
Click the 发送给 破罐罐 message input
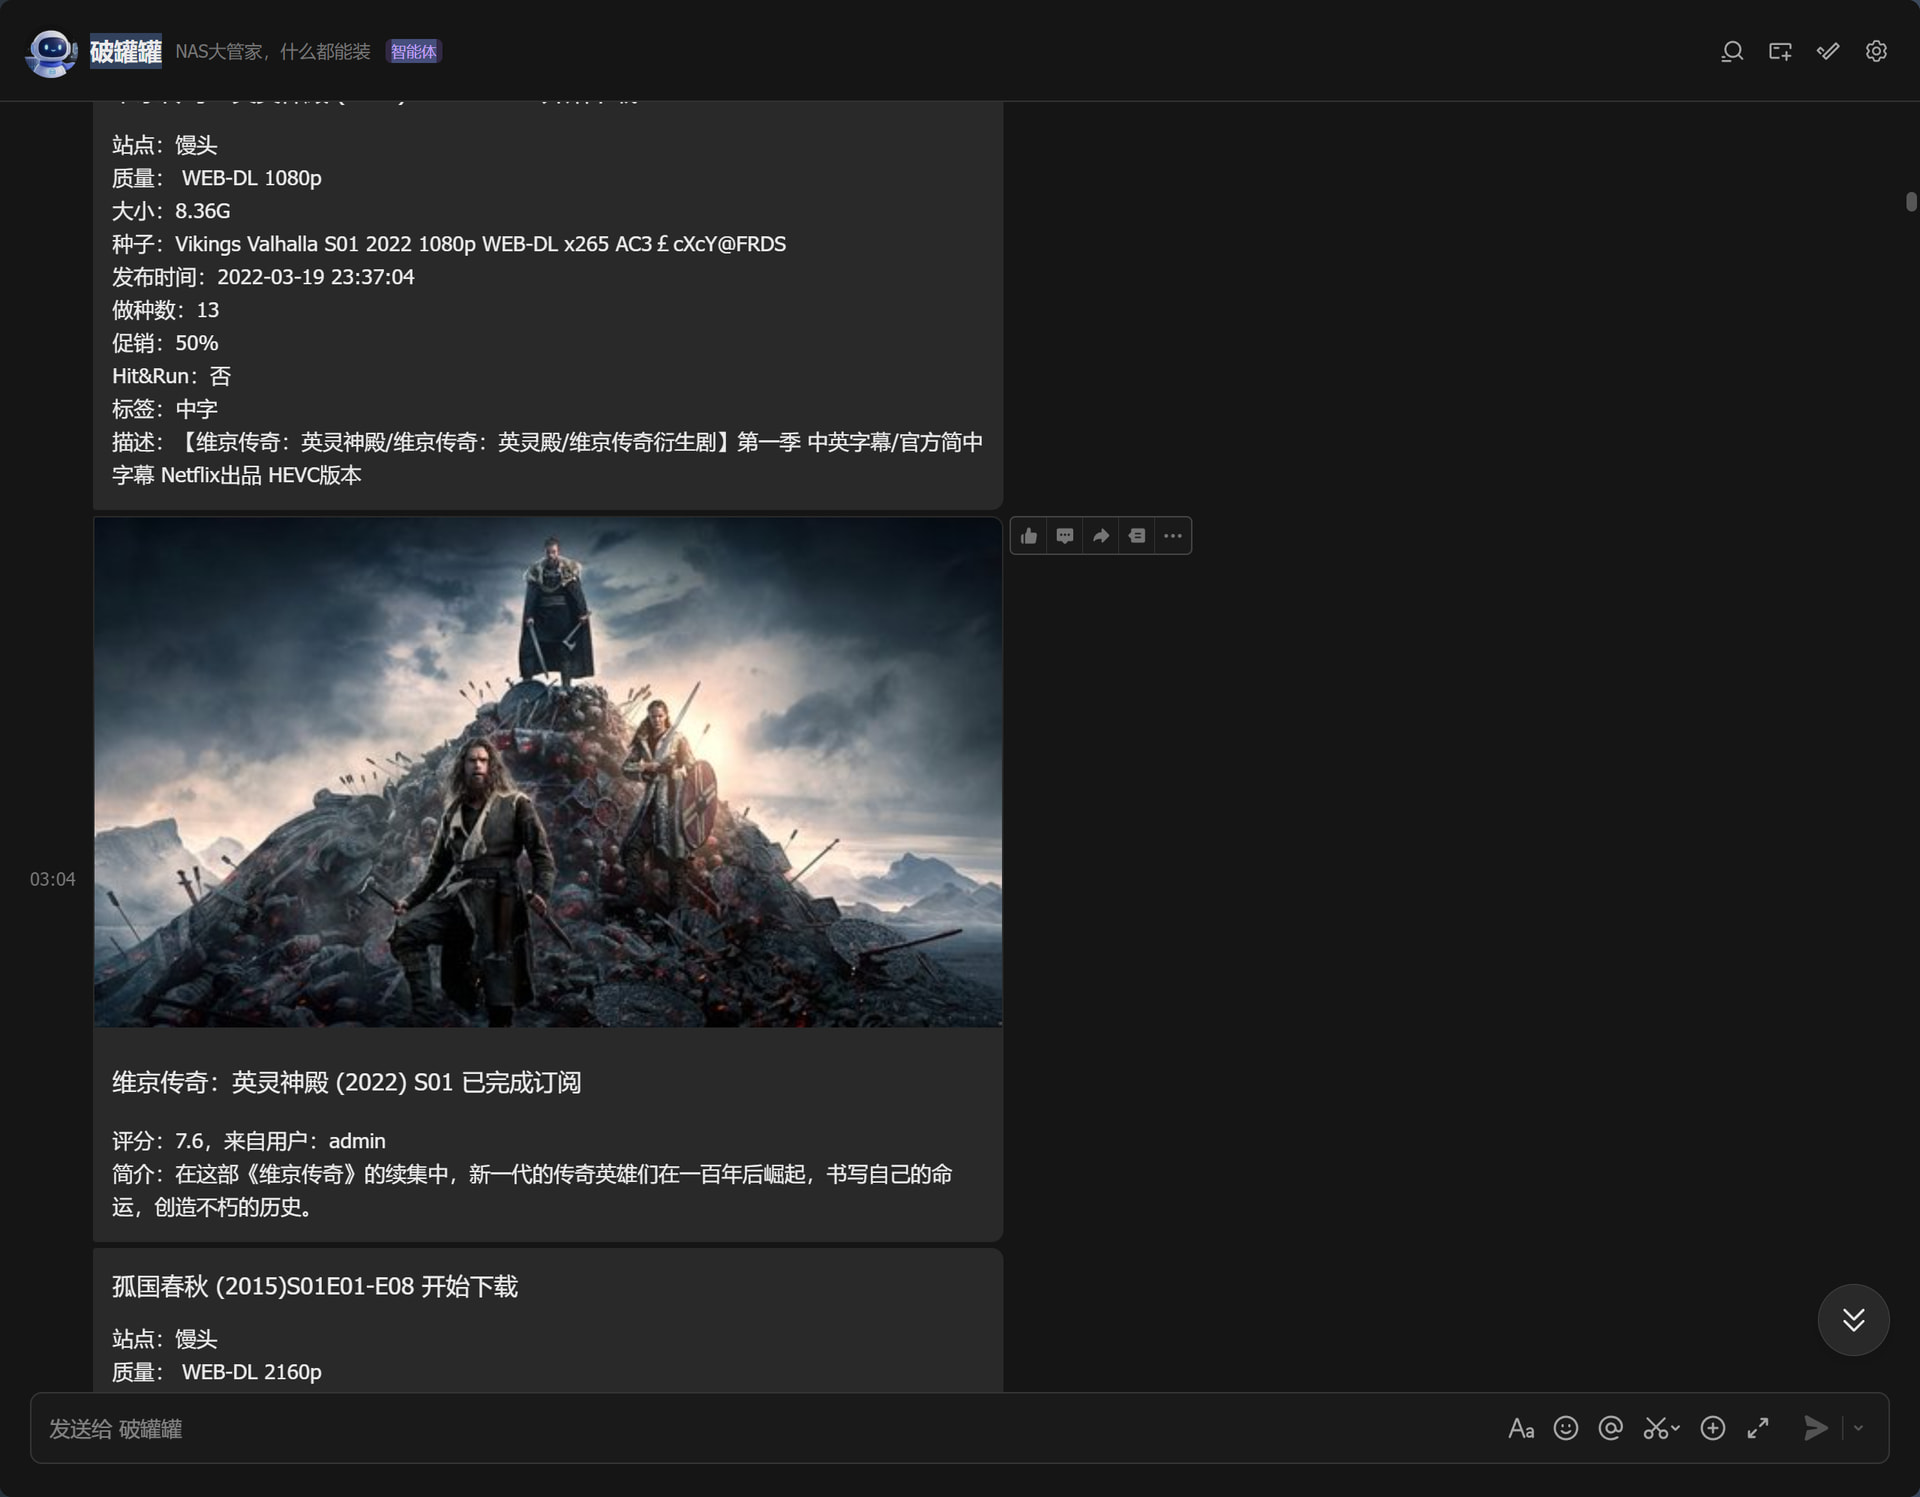[x=770, y=1429]
